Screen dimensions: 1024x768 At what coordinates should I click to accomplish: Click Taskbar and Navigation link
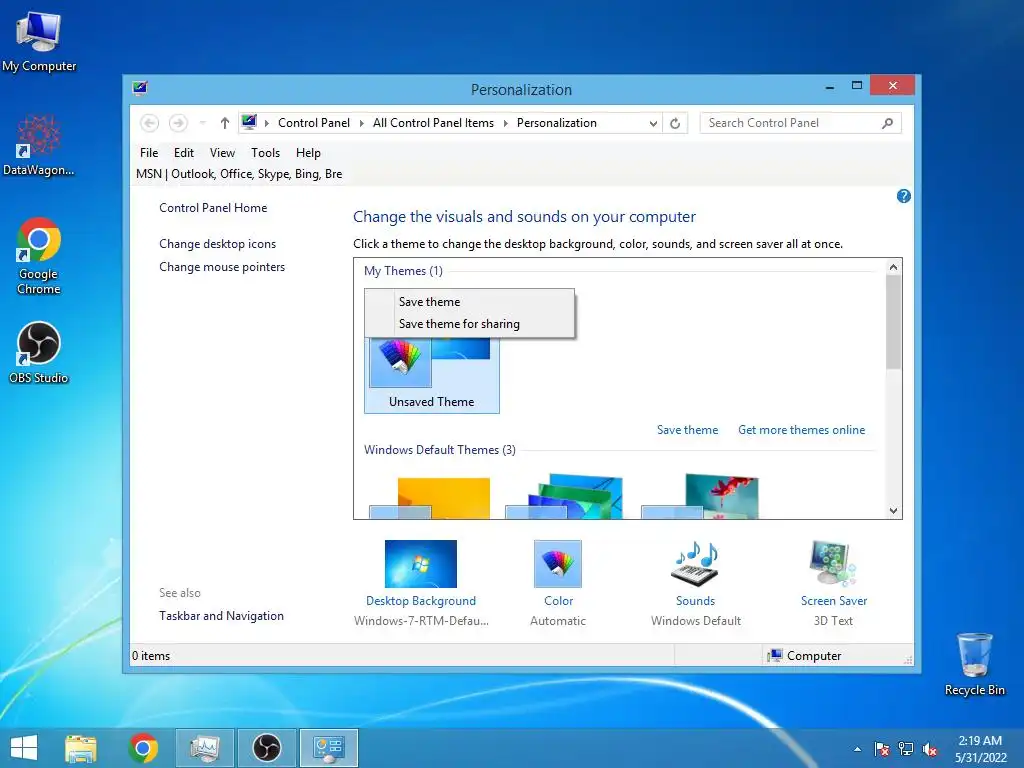(221, 616)
